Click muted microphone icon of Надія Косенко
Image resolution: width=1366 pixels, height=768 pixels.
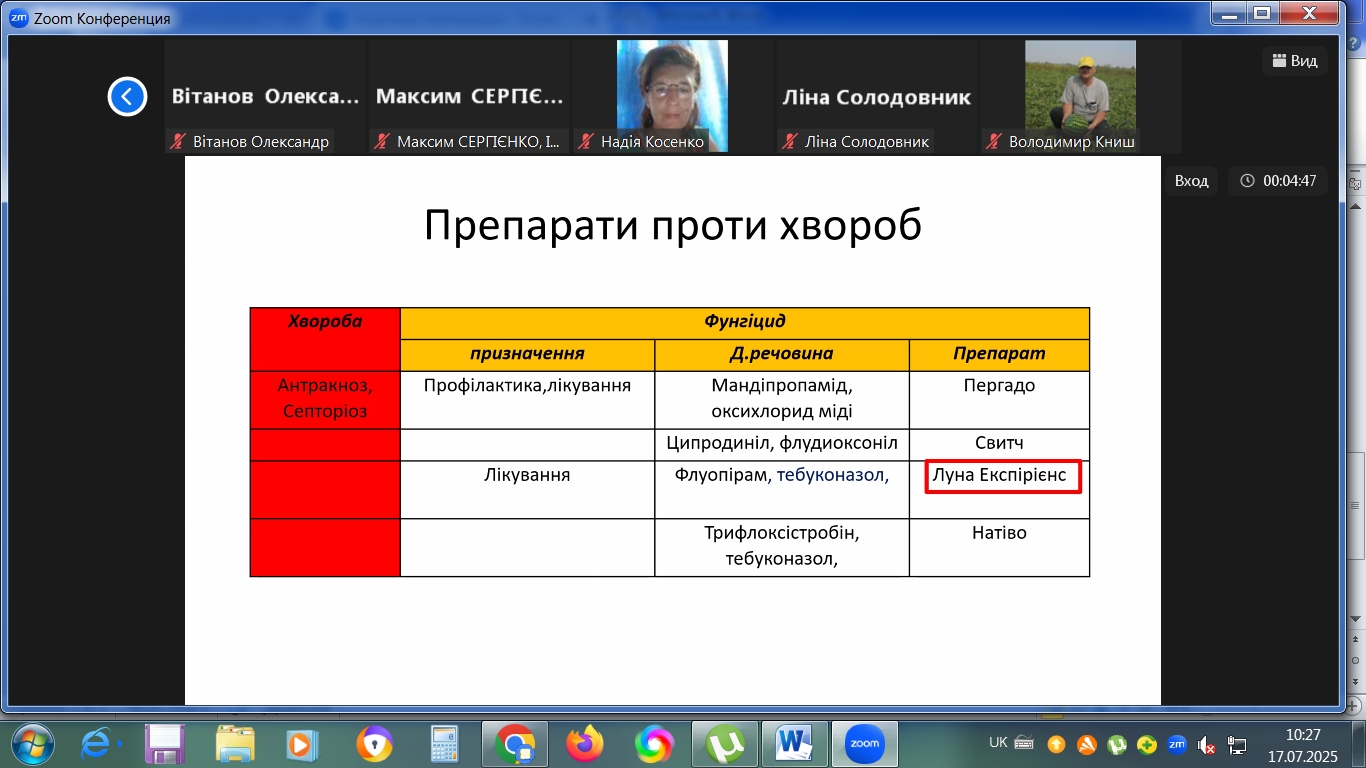pos(586,141)
